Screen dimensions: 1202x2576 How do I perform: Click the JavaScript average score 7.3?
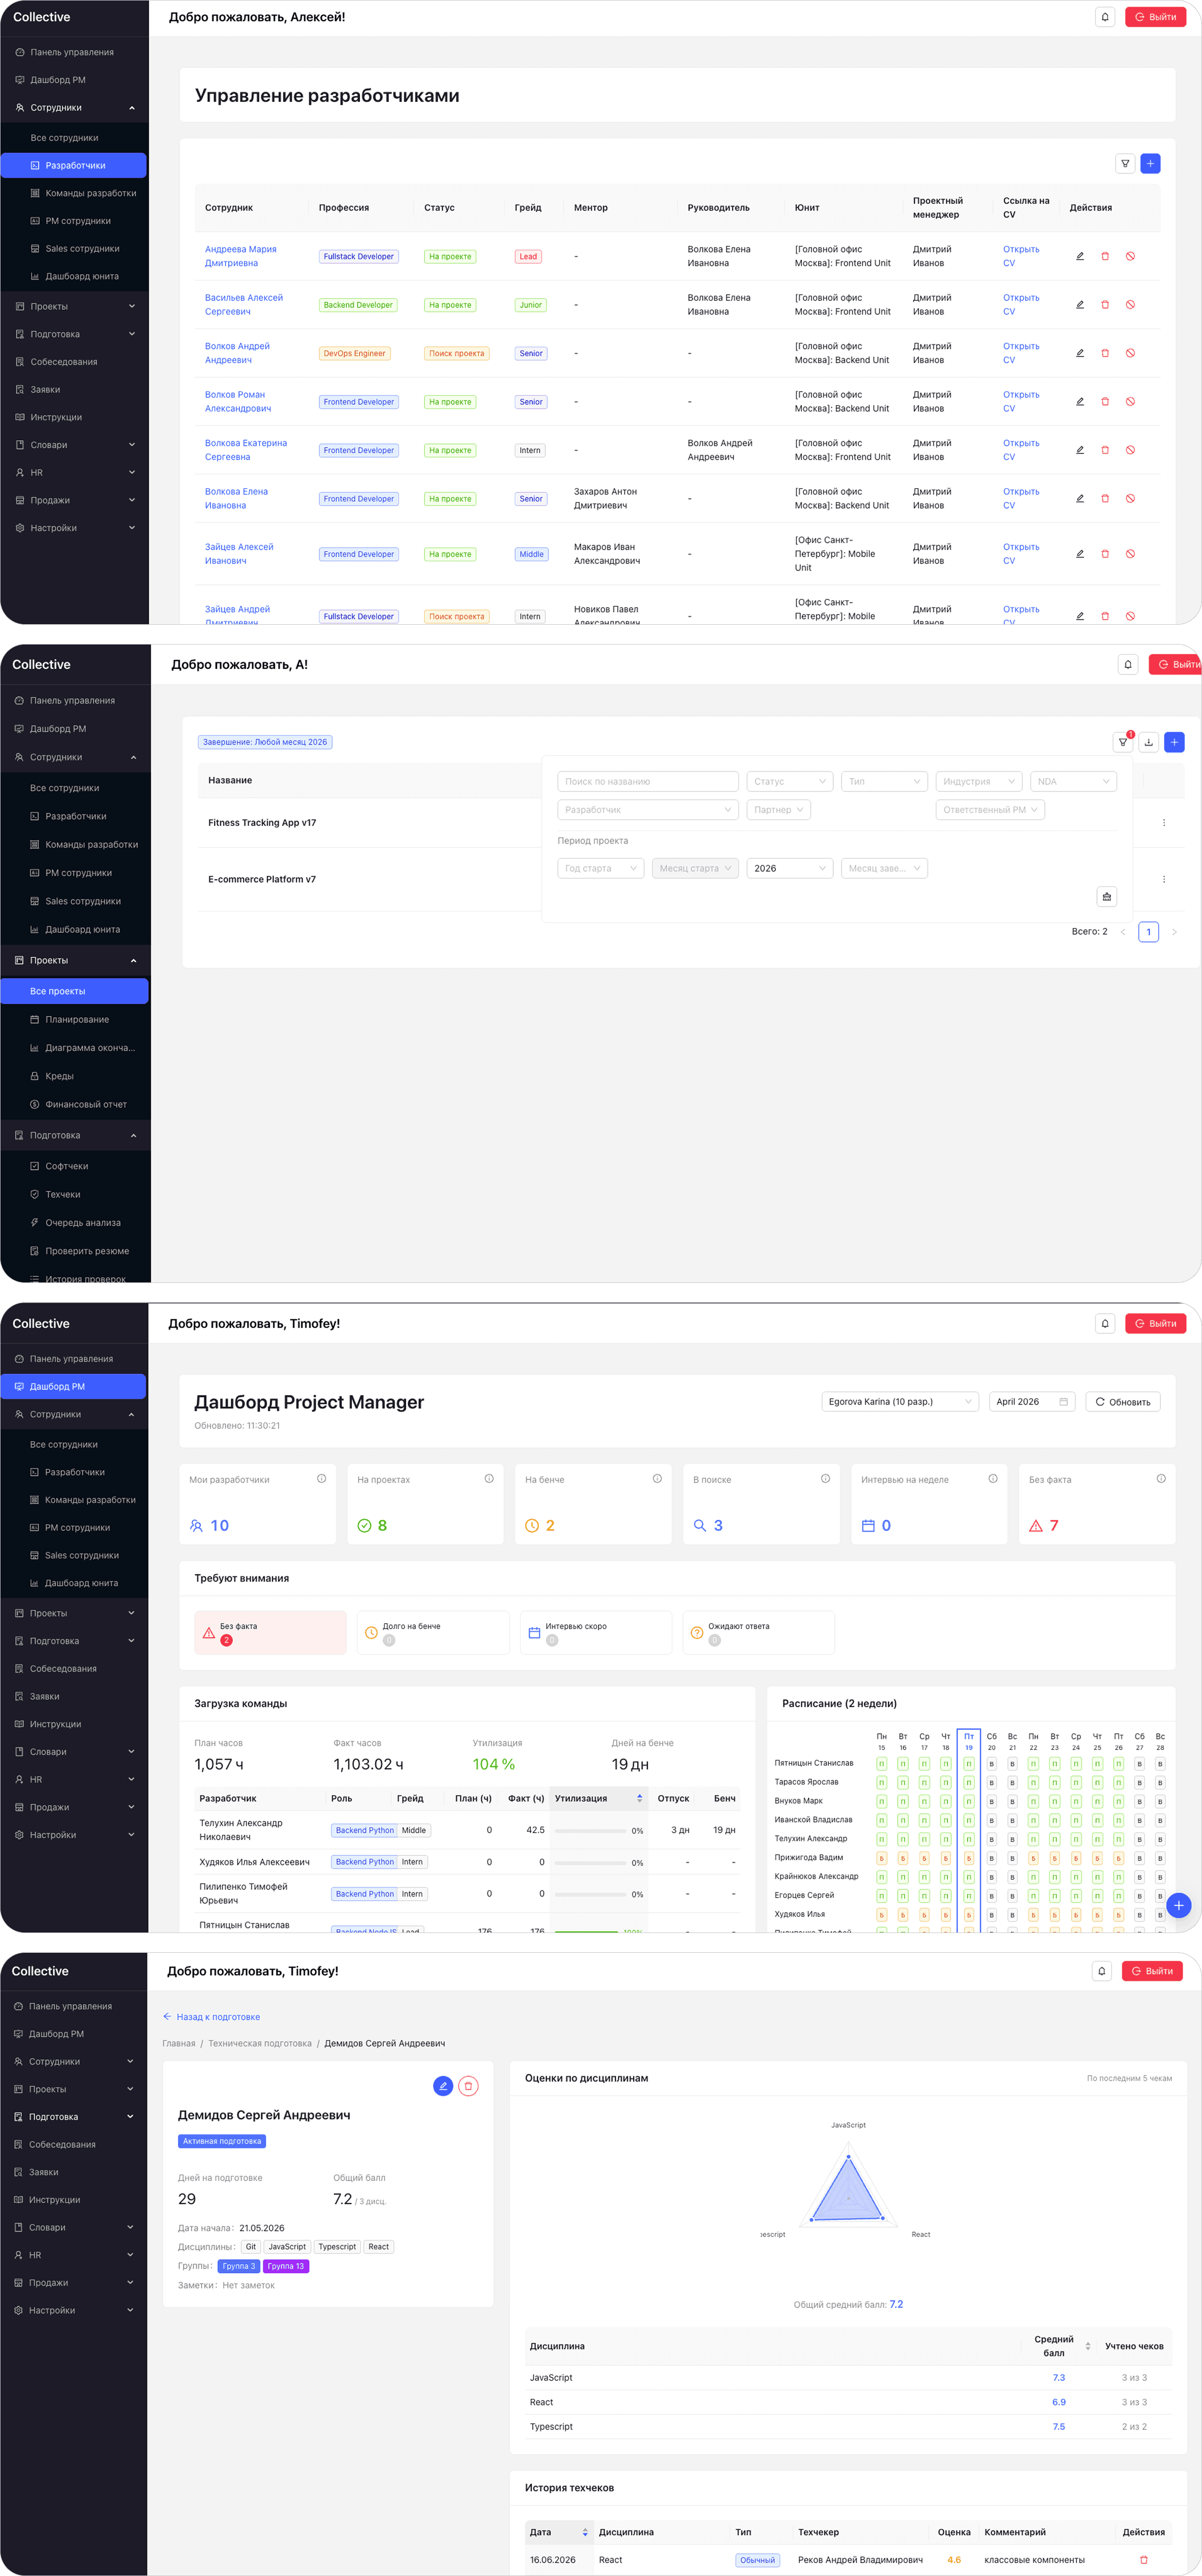coord(1059,2378)
